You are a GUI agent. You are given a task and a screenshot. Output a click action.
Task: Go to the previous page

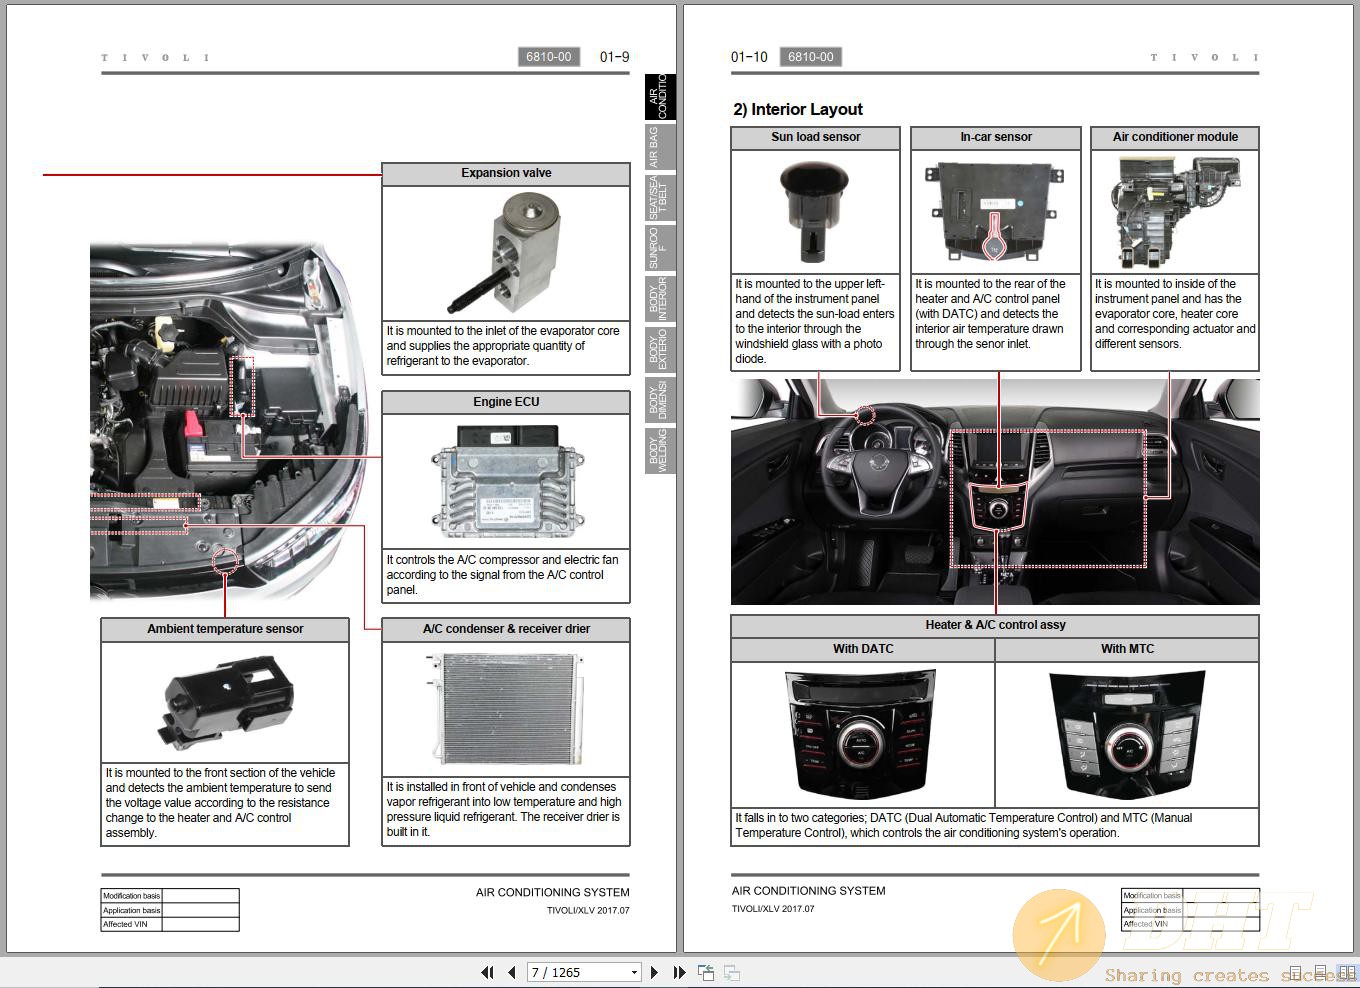pyautogui.click(x=512, y=972)
